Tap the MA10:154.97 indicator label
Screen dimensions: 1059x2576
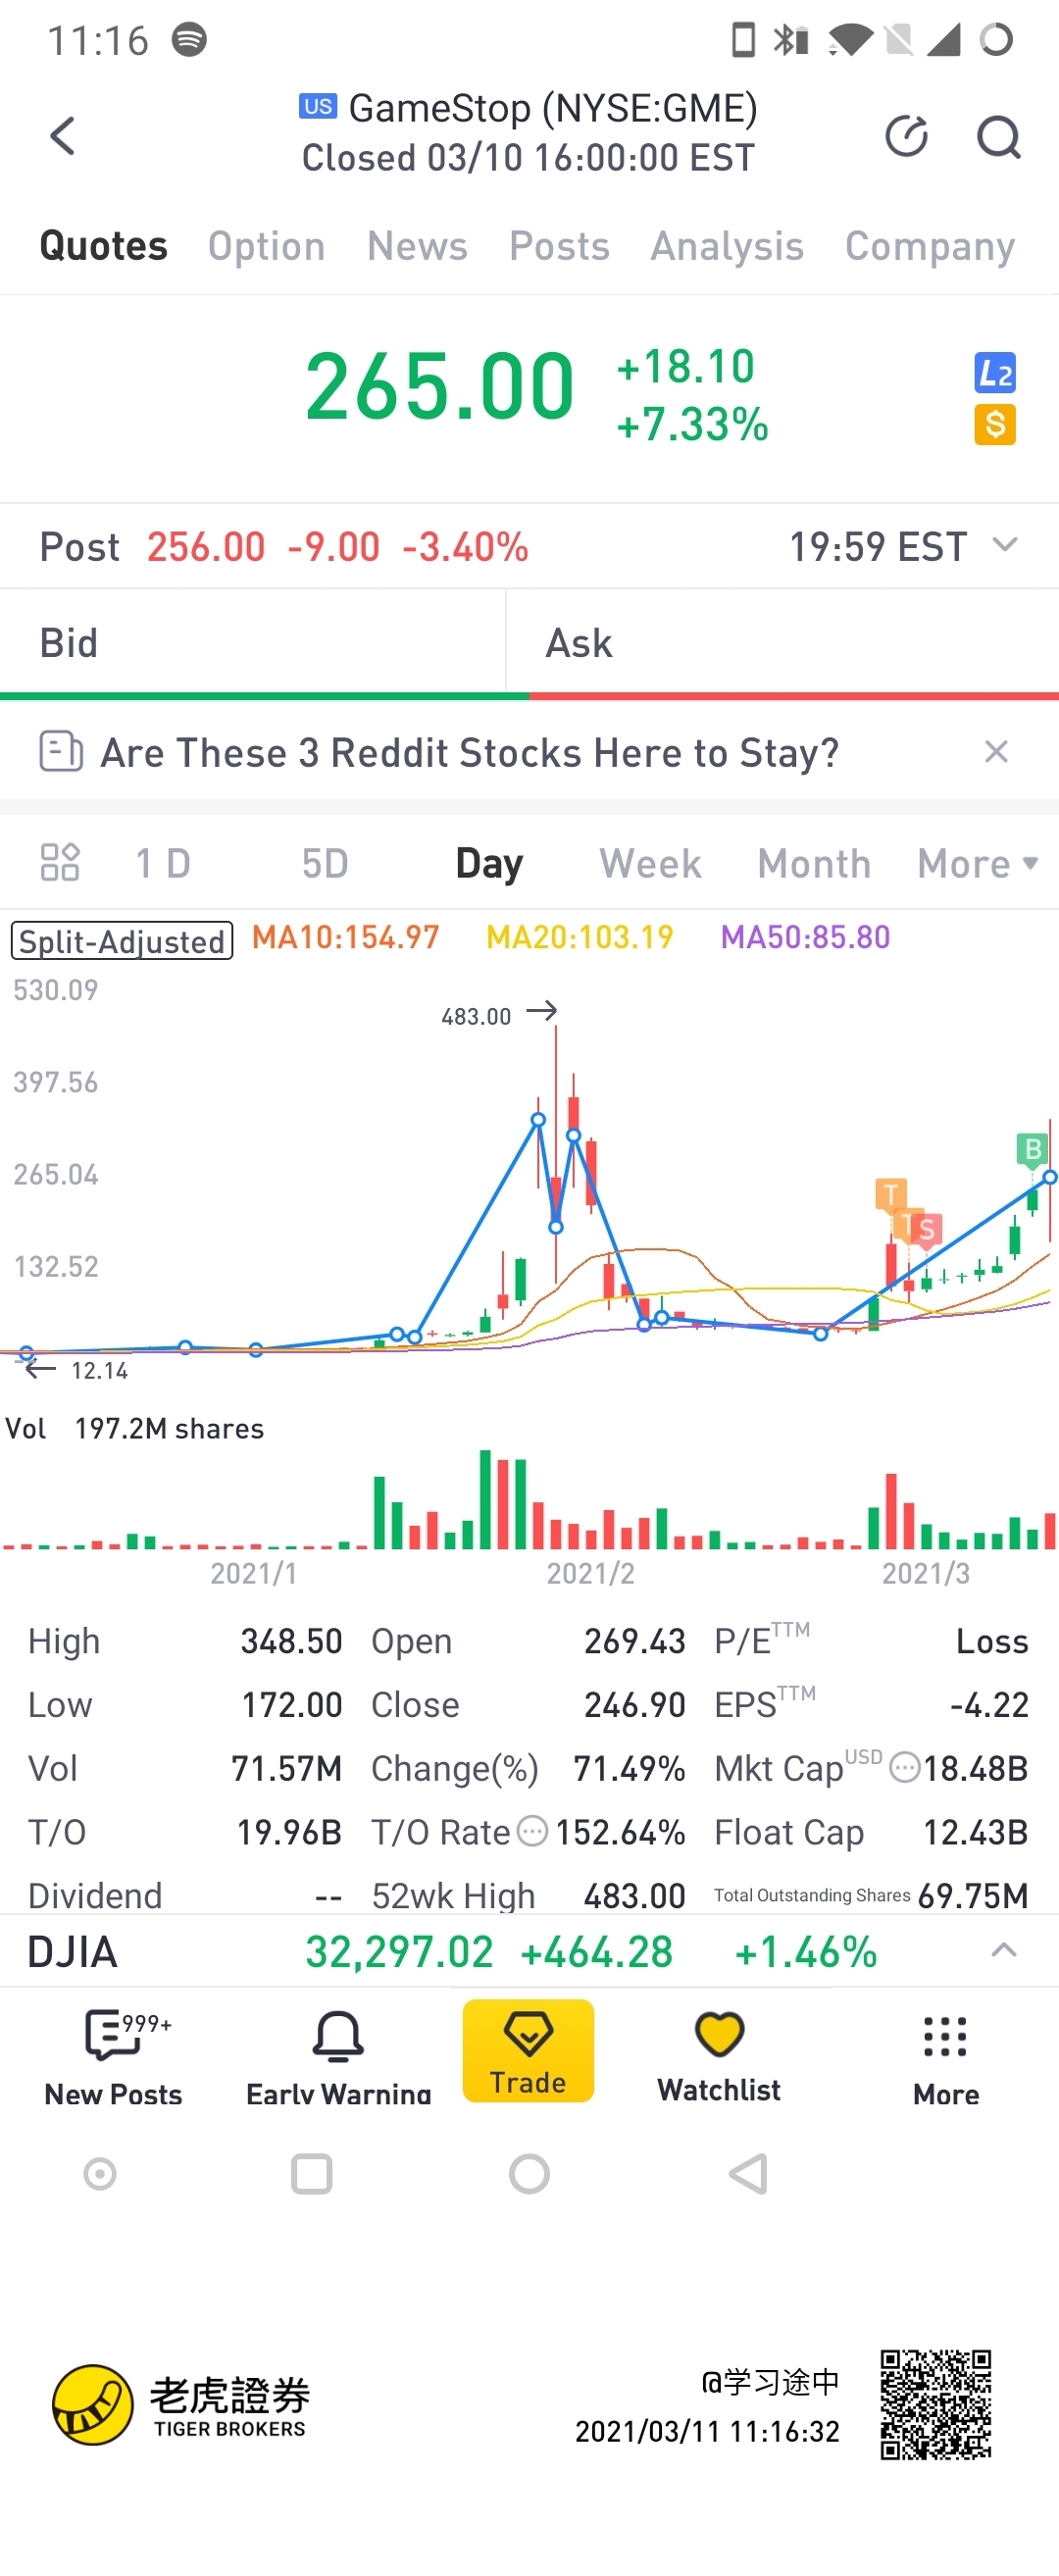(x=345, y=937)
